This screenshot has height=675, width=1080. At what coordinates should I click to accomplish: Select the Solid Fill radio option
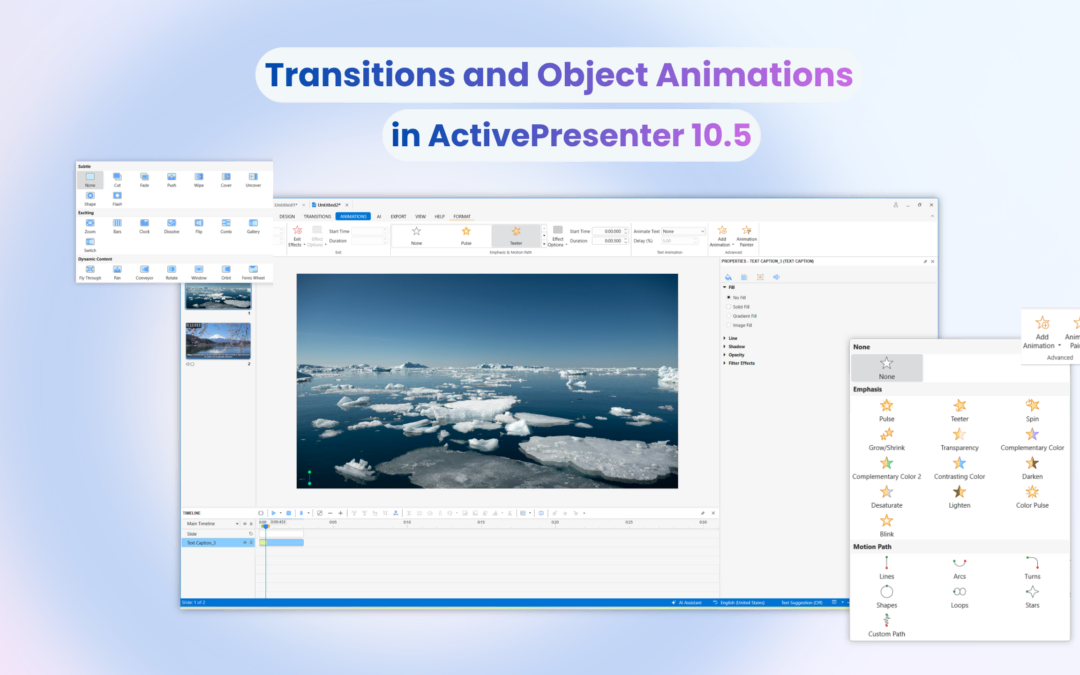(x=738, y=307)
